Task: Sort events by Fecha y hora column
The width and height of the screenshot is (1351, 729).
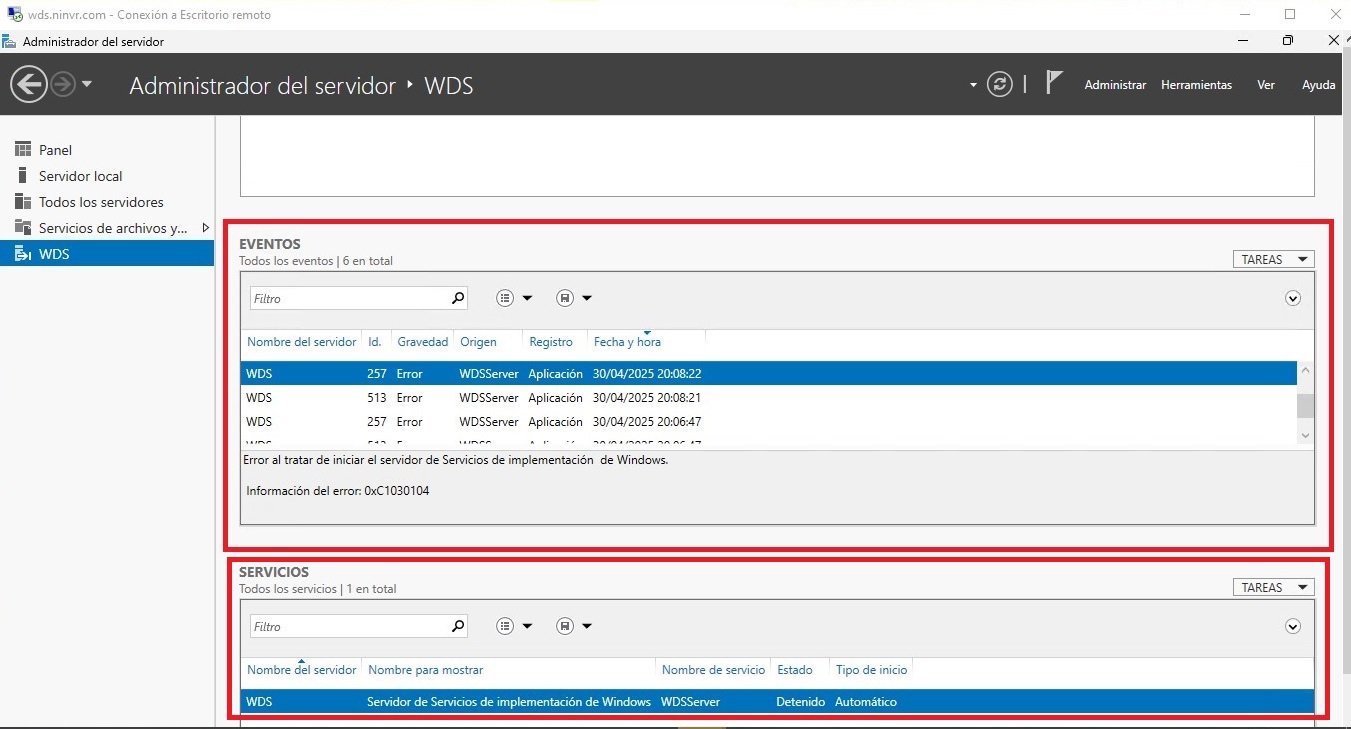Action: click(627, 342)
